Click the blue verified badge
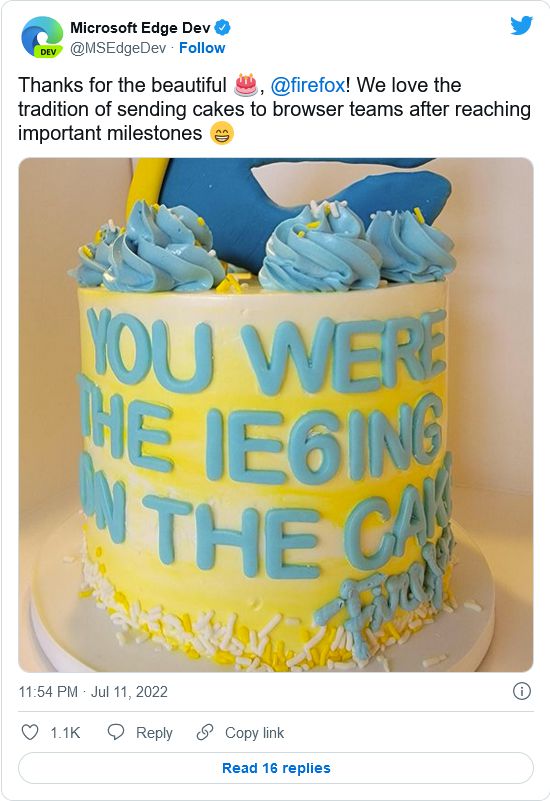 222,28
